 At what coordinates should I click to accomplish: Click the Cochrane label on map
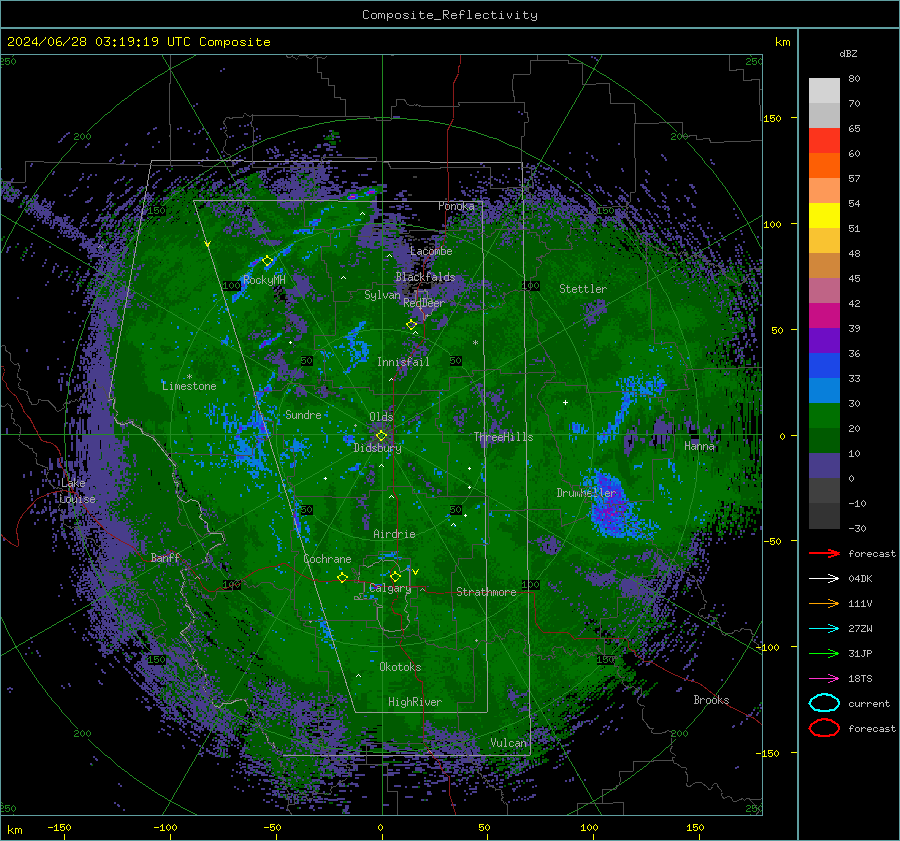[x=327, y=559]
